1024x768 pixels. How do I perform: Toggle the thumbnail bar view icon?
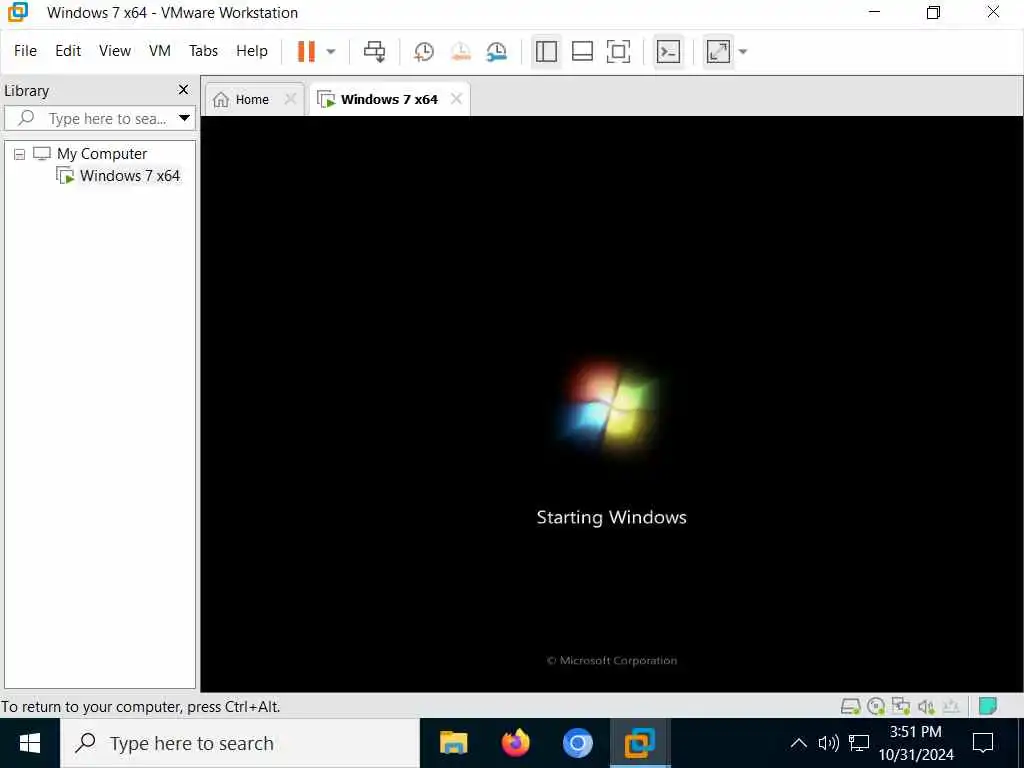pyautogui.click(x=582, y=52)
